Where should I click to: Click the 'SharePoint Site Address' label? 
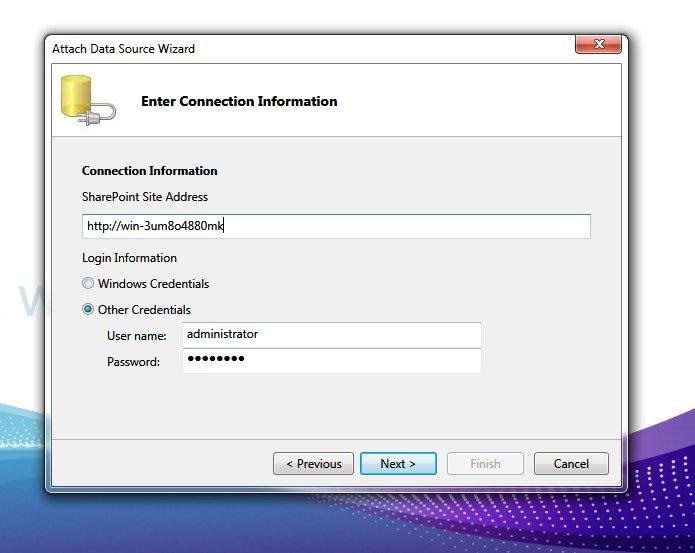pyautogui.click(x=145, y=197)
